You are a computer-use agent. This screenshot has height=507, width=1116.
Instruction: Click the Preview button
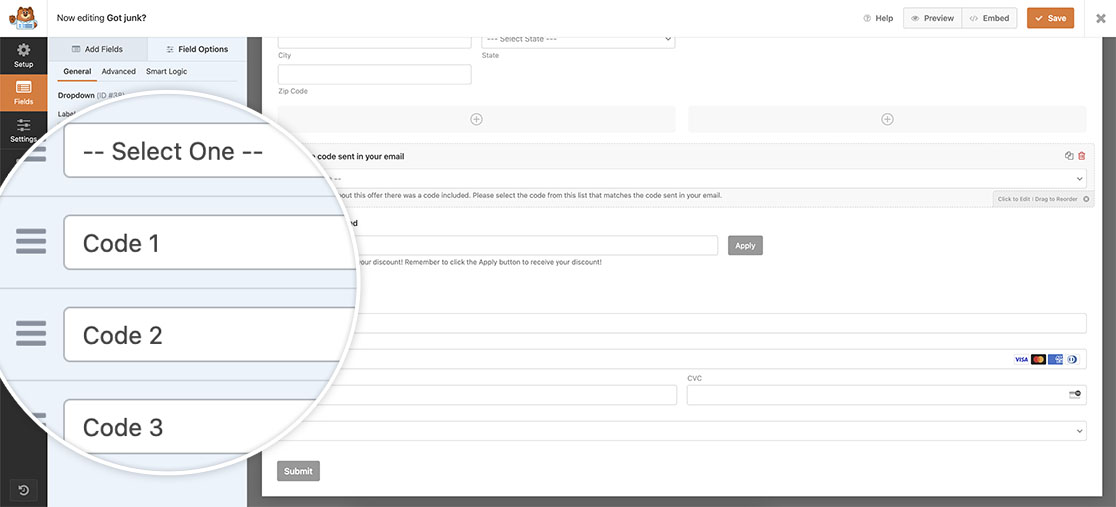click(x=932, y=19)
